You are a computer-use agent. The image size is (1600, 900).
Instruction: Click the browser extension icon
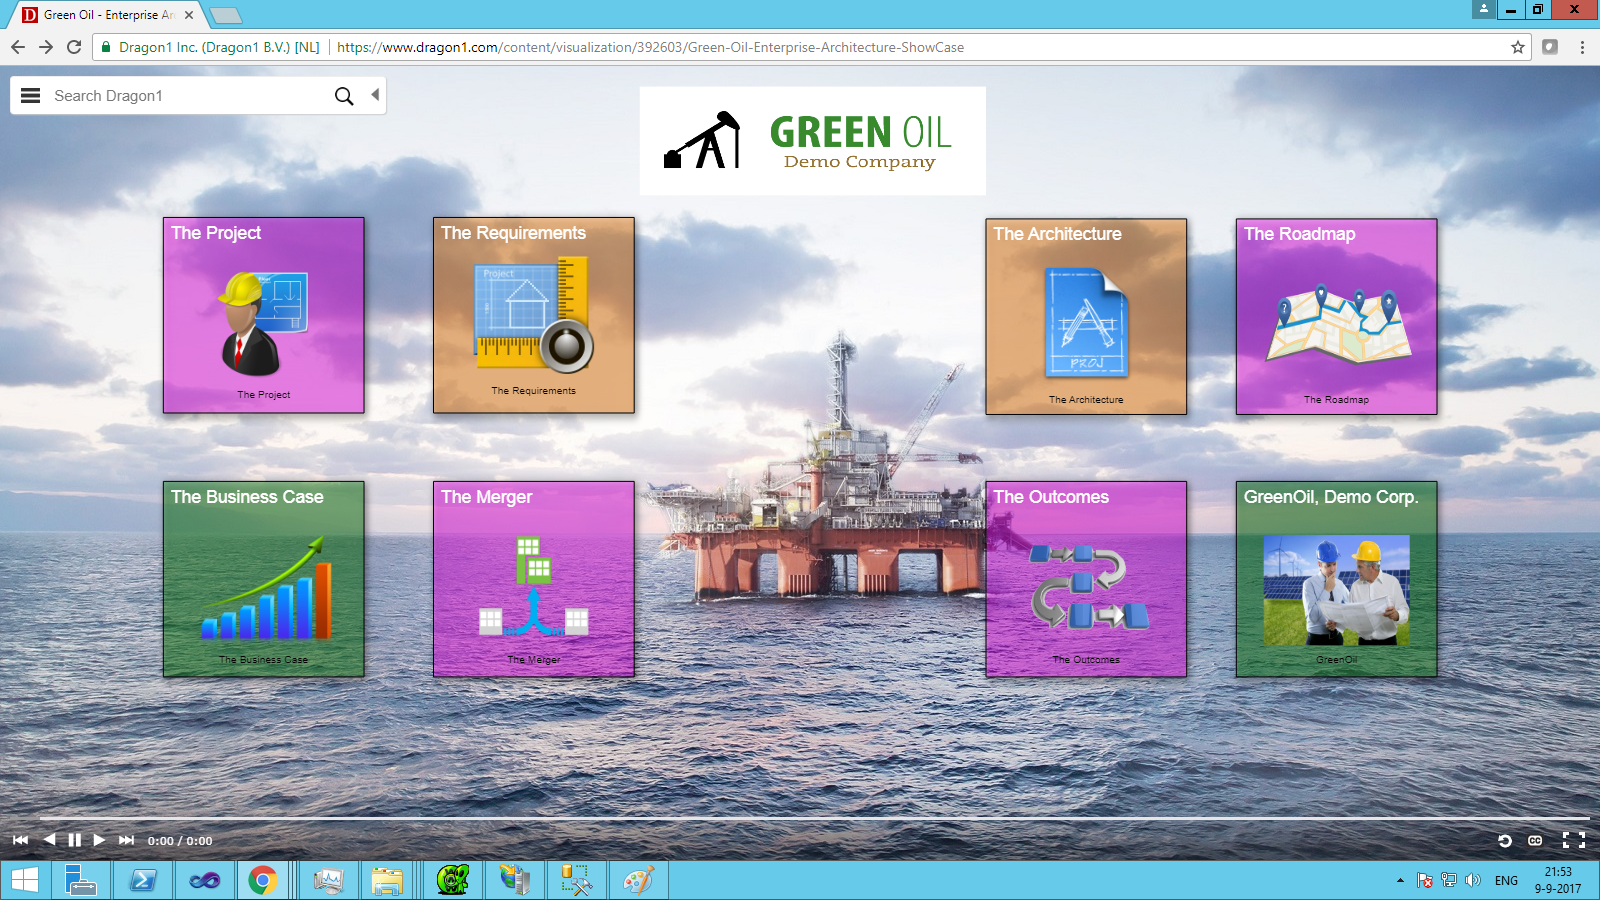tap(1550, 47)
